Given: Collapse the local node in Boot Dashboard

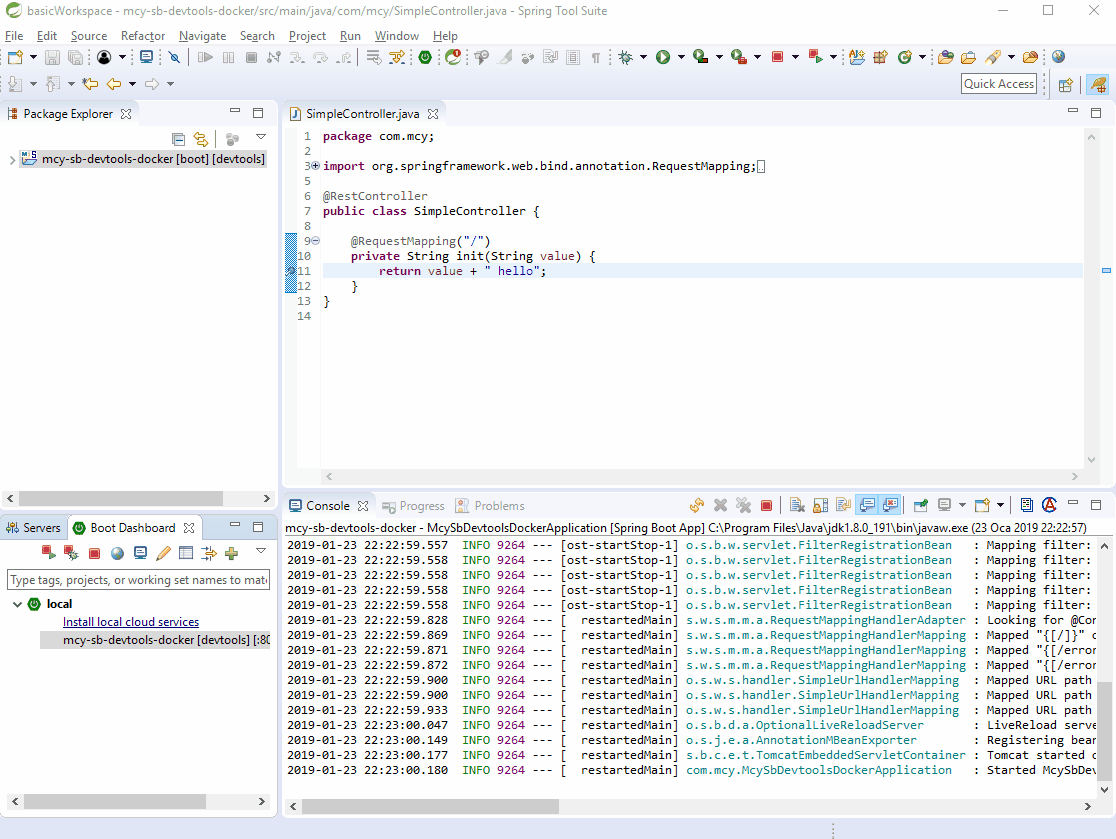Looking at the screenshot, I should point(18,604).
